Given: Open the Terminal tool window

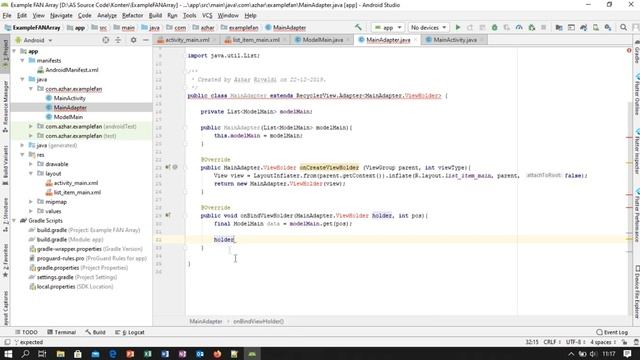Looking at the screenshot, I should (61, 332).
